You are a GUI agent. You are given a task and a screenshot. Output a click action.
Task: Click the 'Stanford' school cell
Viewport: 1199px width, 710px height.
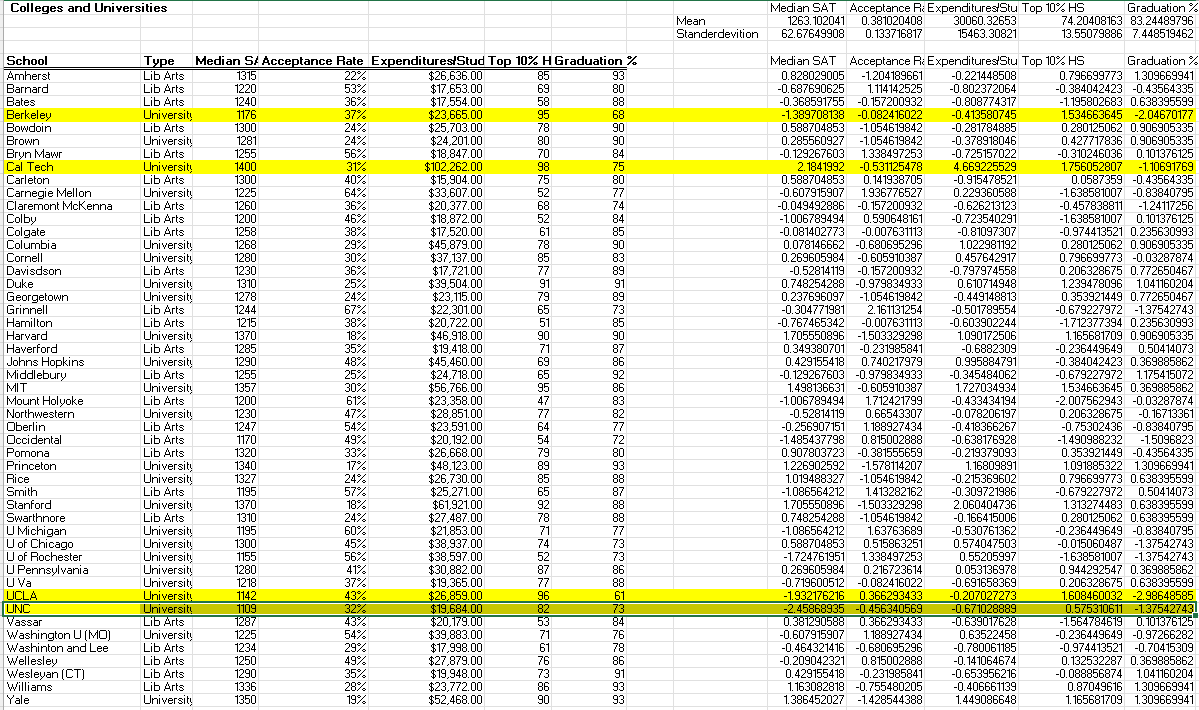pos(29,504)
